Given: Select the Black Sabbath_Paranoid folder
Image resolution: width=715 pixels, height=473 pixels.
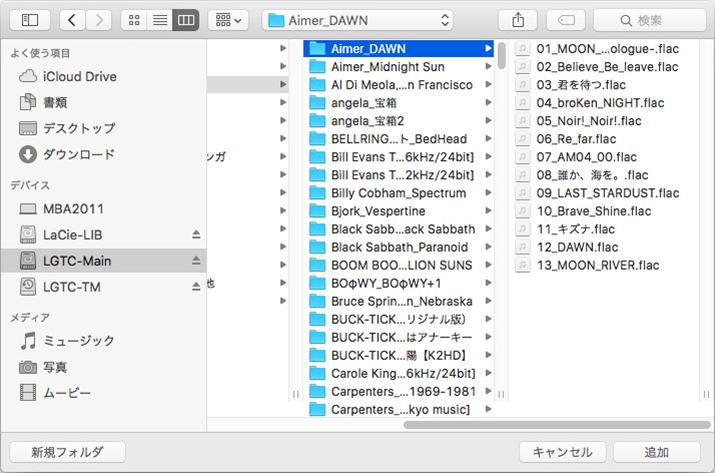Looking at the screenshot, I should 399,247.
